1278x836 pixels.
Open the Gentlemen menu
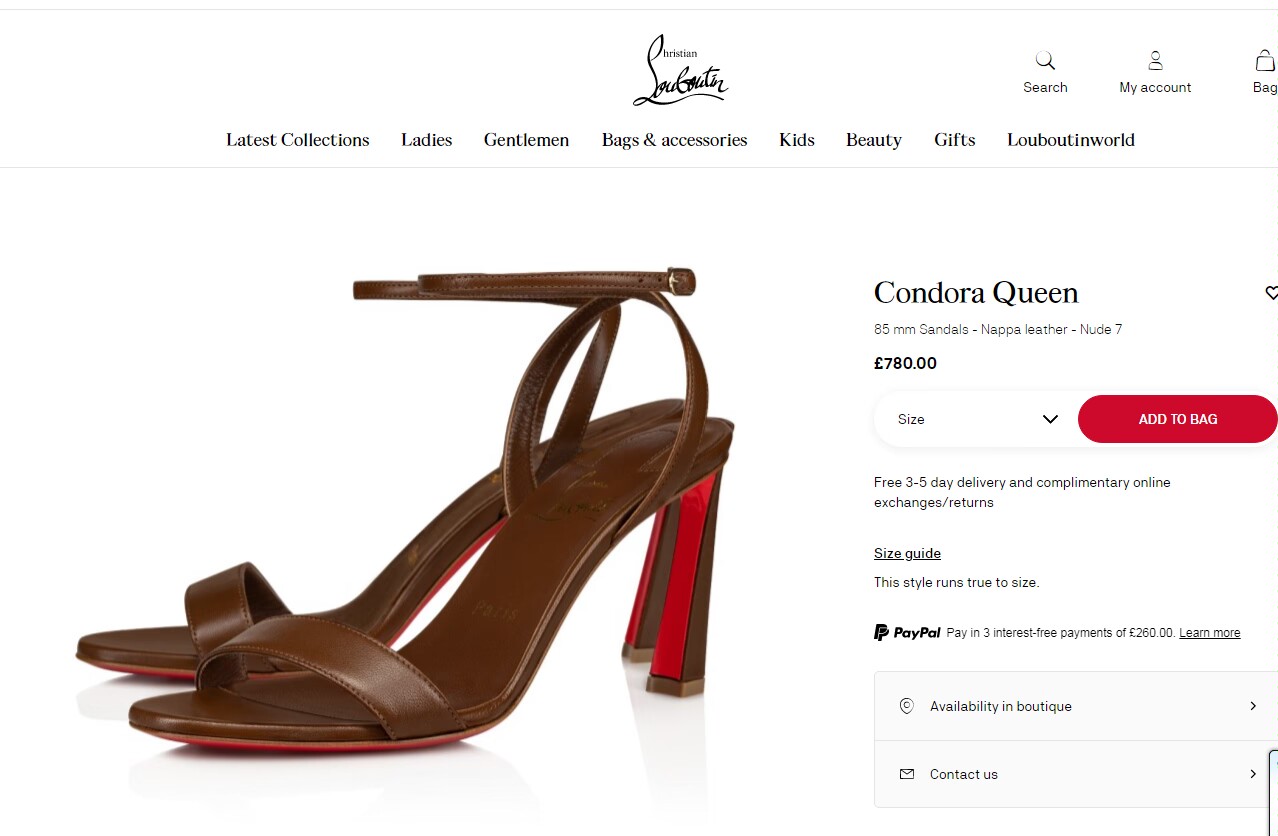pyautogui.click(x=527, y=140)
